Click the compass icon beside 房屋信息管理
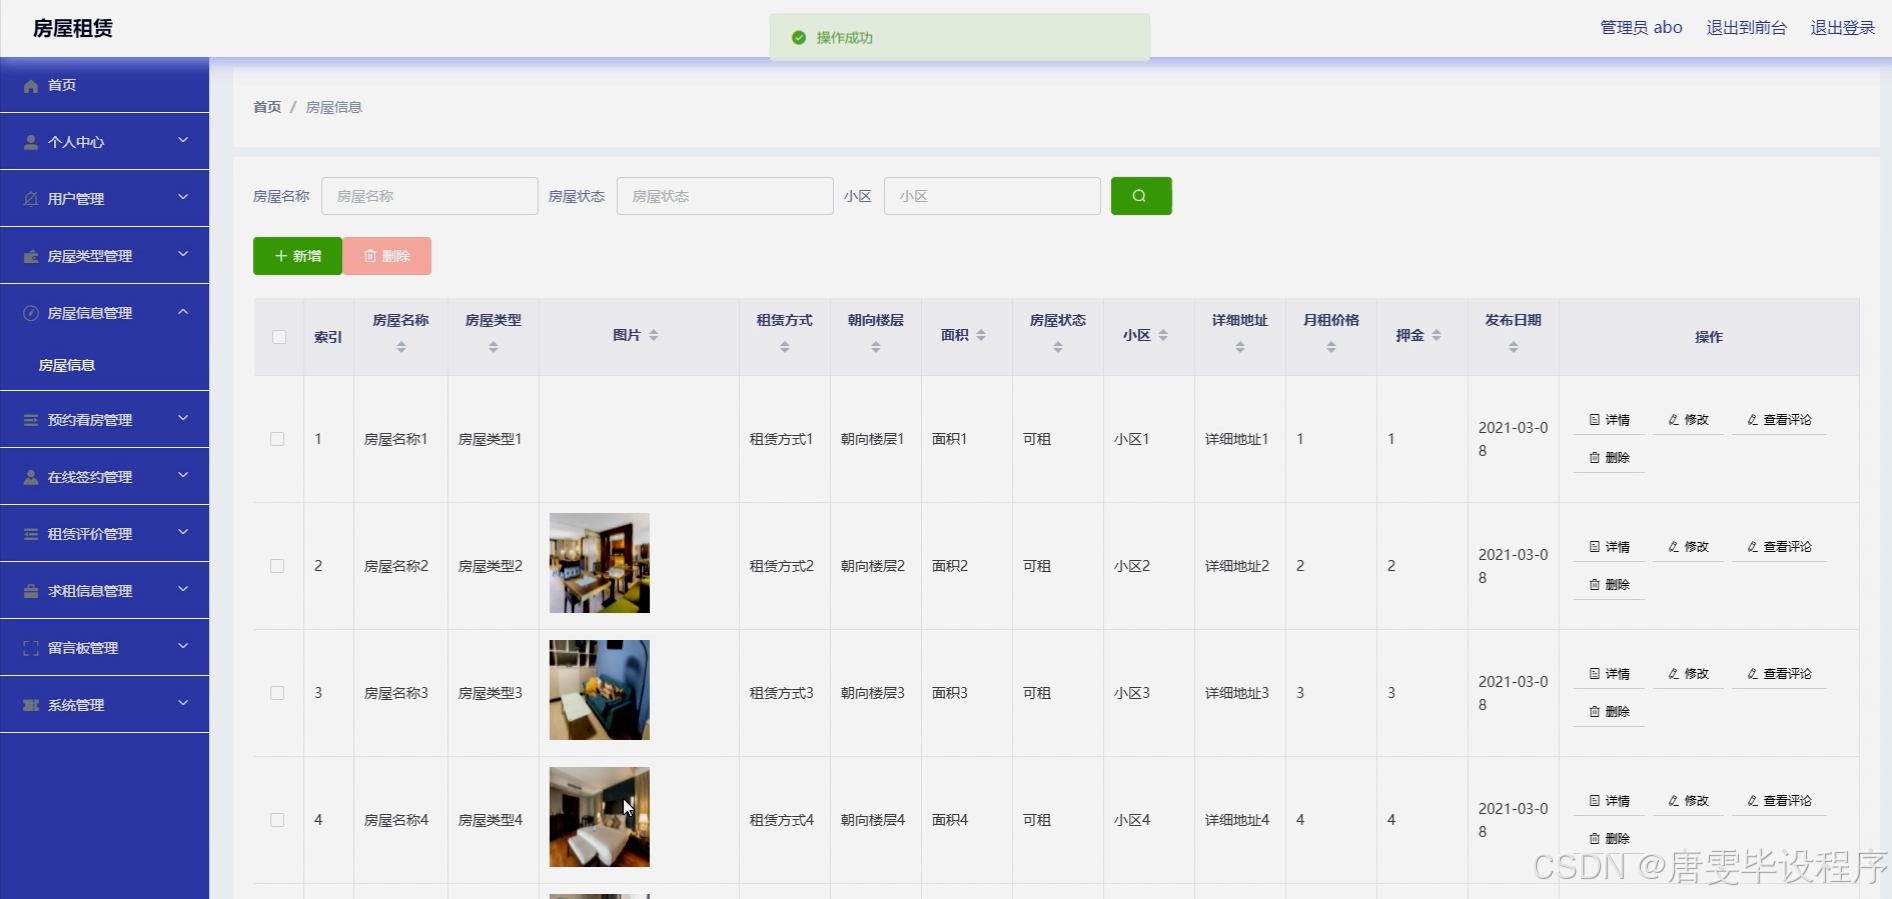This screenshot has width=1892, height=899. pos(31,313)
